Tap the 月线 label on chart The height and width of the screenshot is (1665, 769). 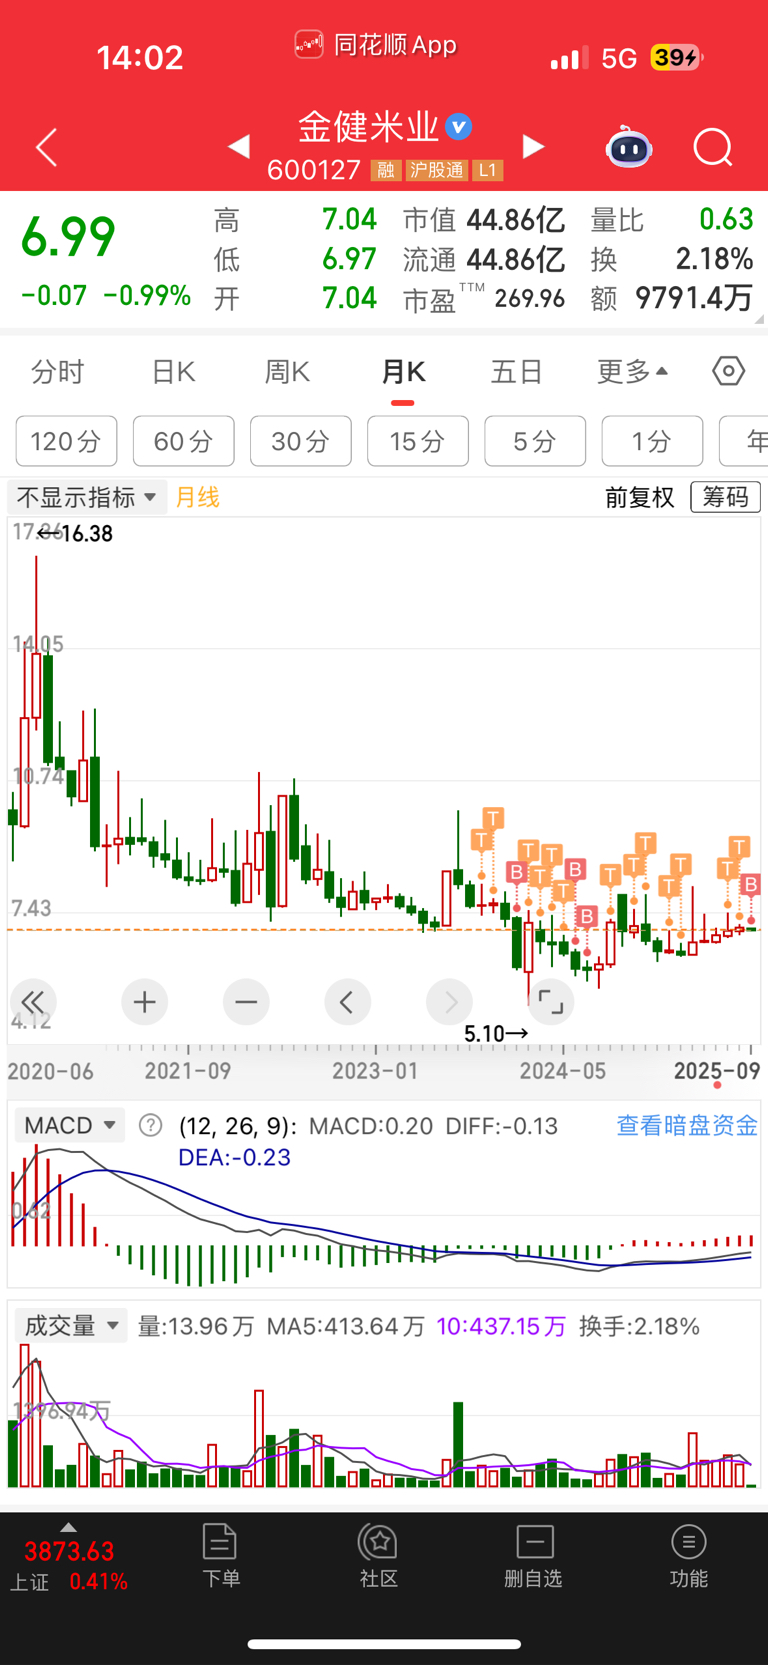[197, 497]
